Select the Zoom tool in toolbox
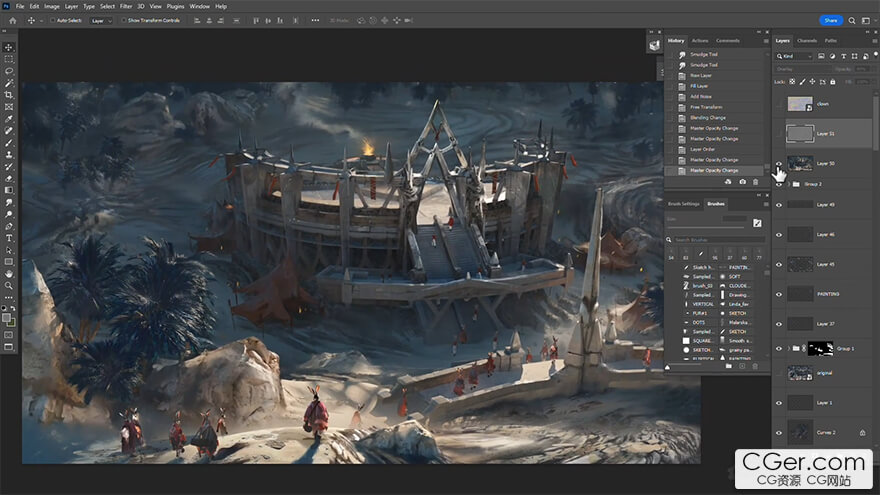880x495 pixels. pyautogui.click(x=9, y=286)
